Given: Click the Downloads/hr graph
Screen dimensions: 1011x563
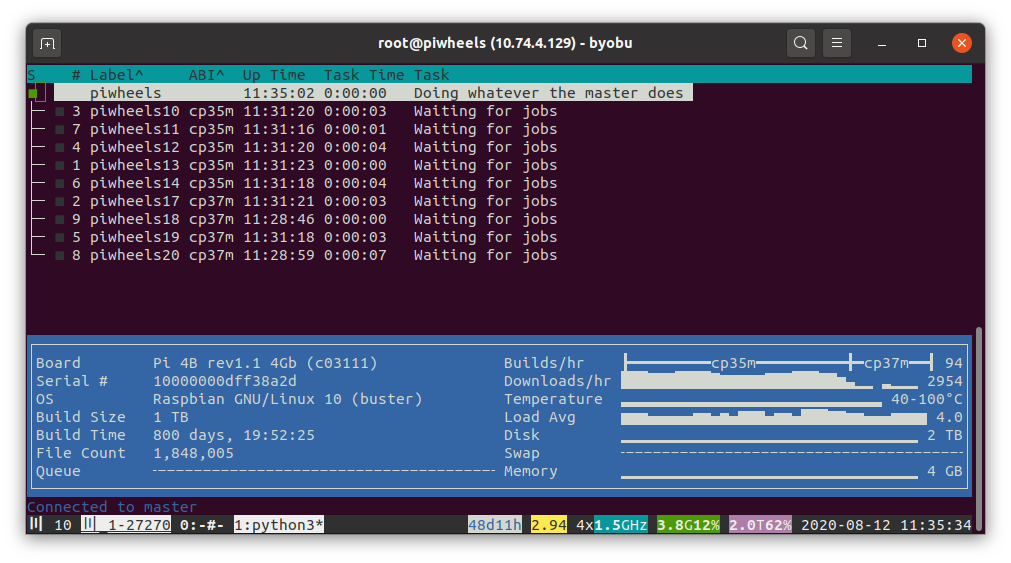Looking at the screenshot, I should tap(769, 380).
